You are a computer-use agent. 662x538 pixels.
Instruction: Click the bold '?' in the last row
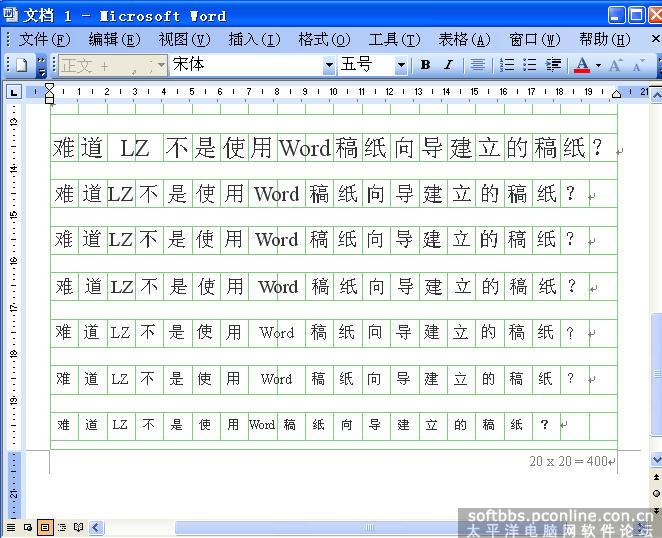(x=545, y=424)
